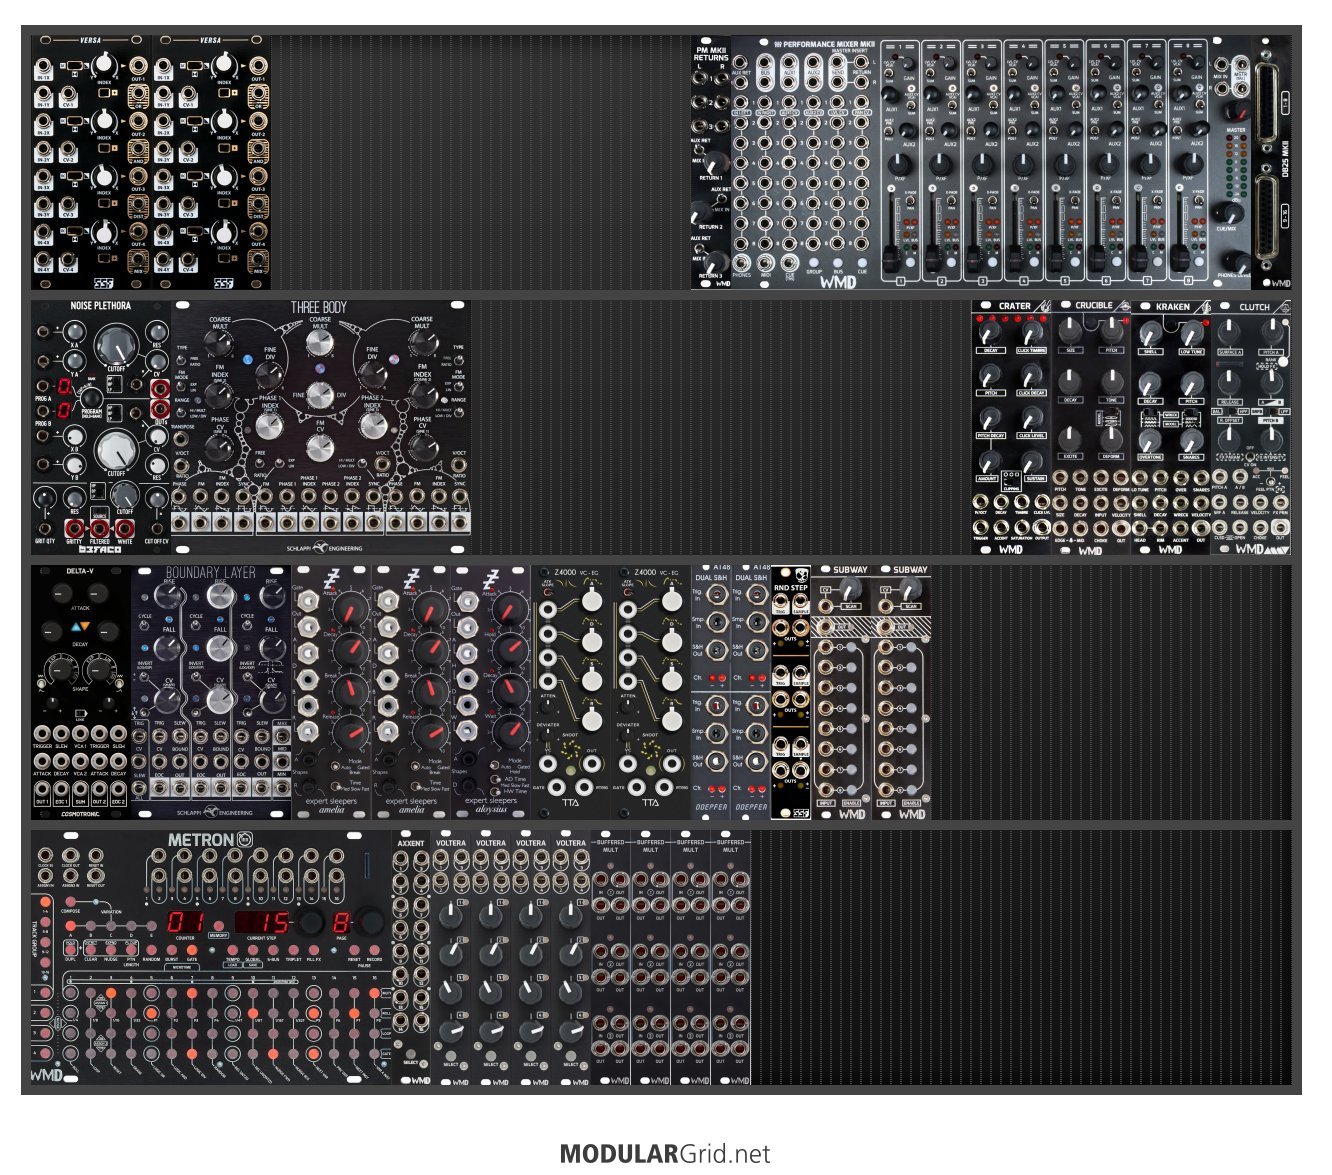Click the WHITE output jack on Noise Plethora
Screen dimensions: 1332x1175
[x=126, y=528]
